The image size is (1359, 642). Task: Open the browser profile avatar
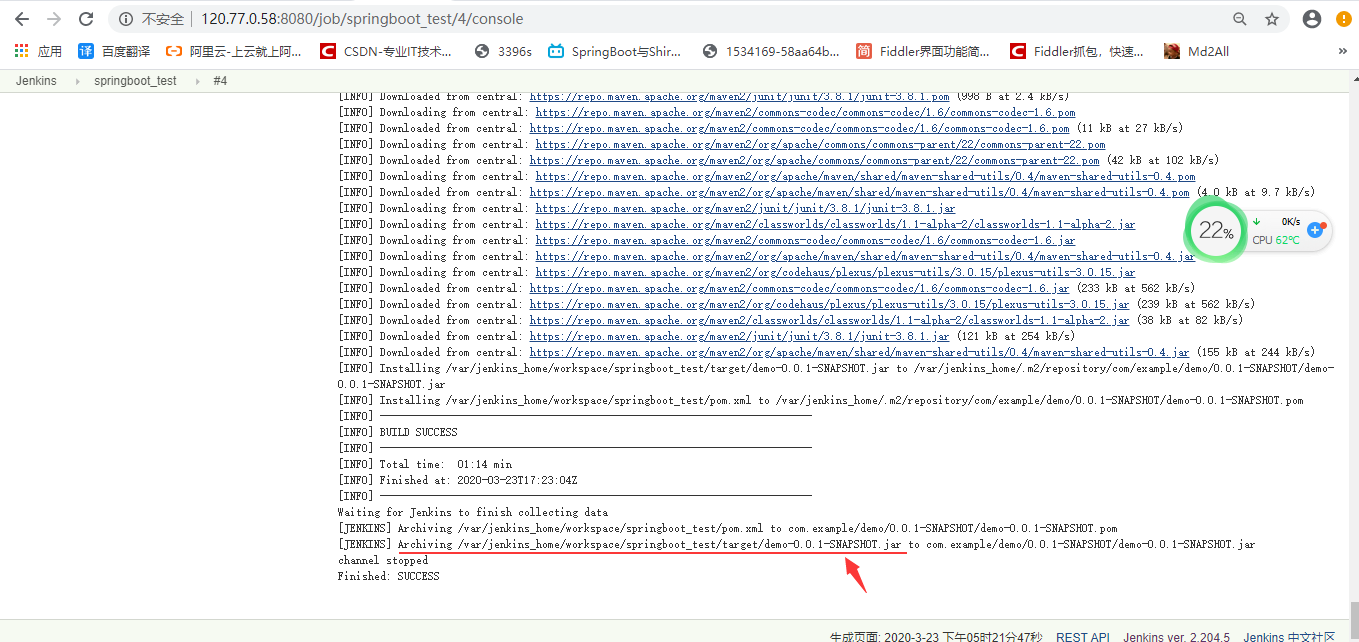tap(1312, 19)
